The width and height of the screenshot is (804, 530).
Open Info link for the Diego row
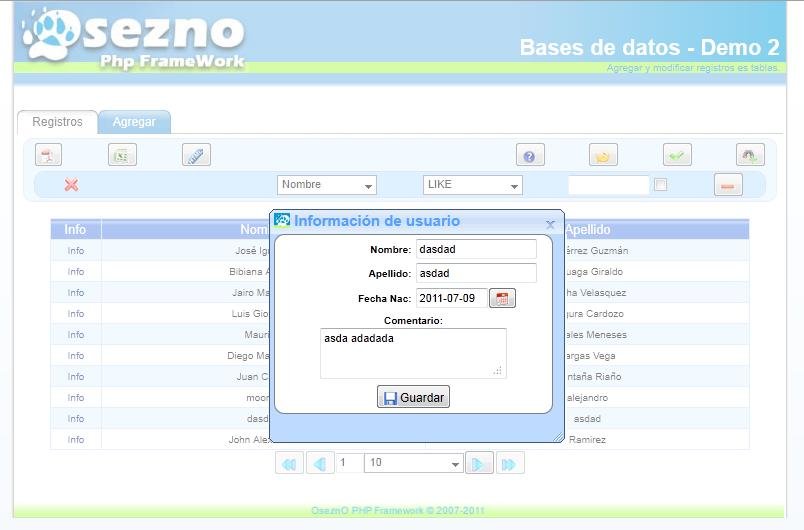click(76, 356)
